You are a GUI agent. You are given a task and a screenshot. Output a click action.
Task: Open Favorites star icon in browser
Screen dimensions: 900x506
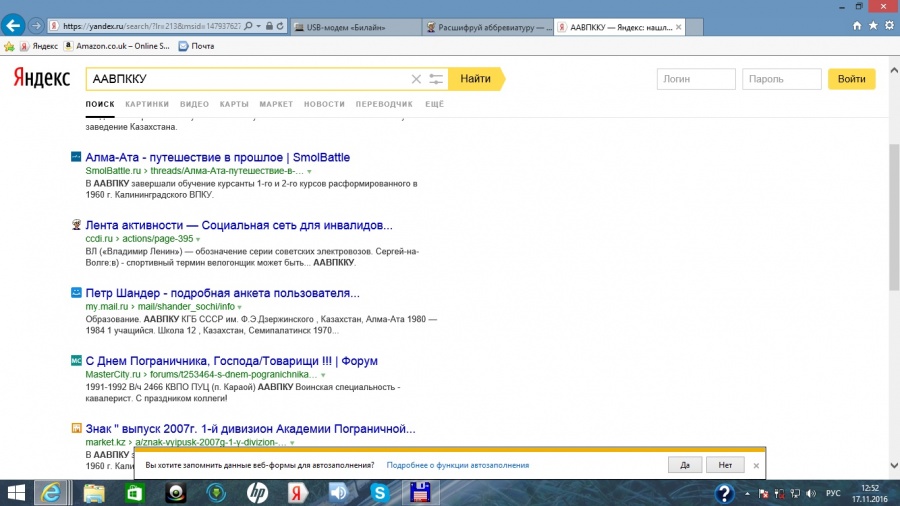pyautogui.click(x=873, y=26)
